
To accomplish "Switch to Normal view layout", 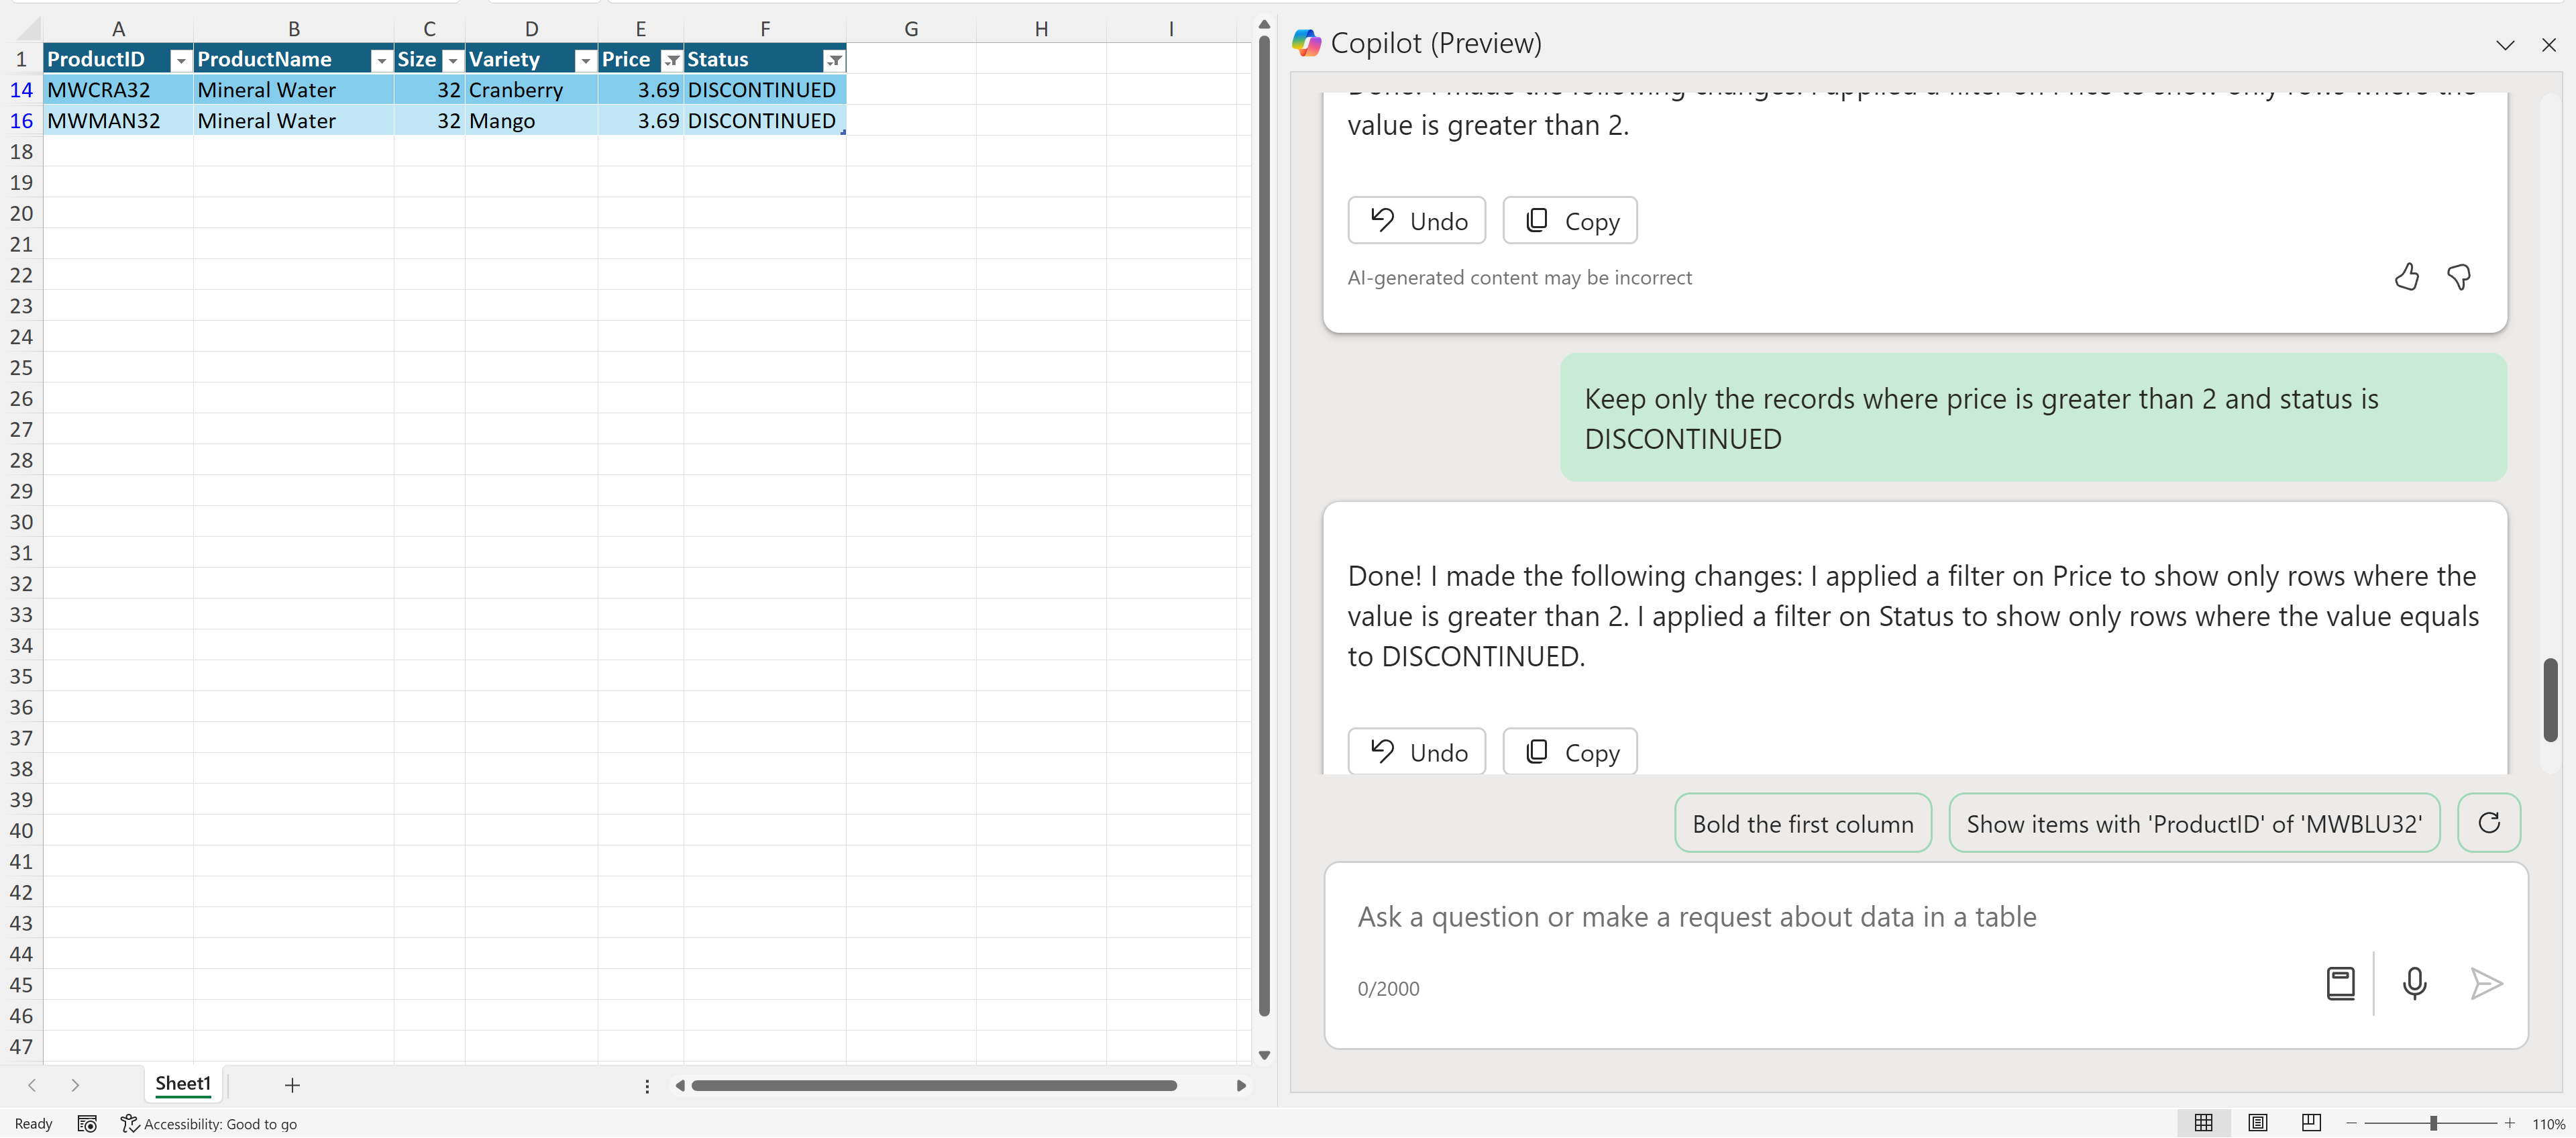I will (x=2203, y=1123).
